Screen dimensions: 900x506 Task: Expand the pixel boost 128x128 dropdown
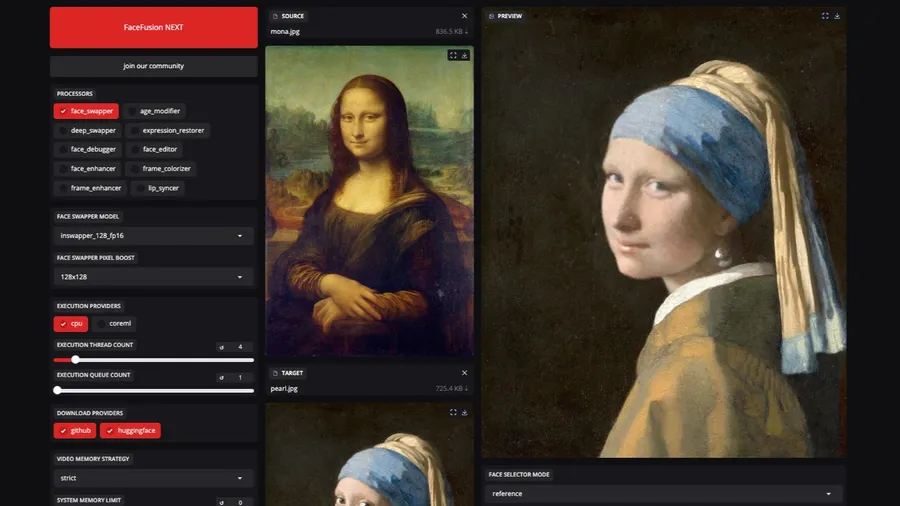coord(155,277)
